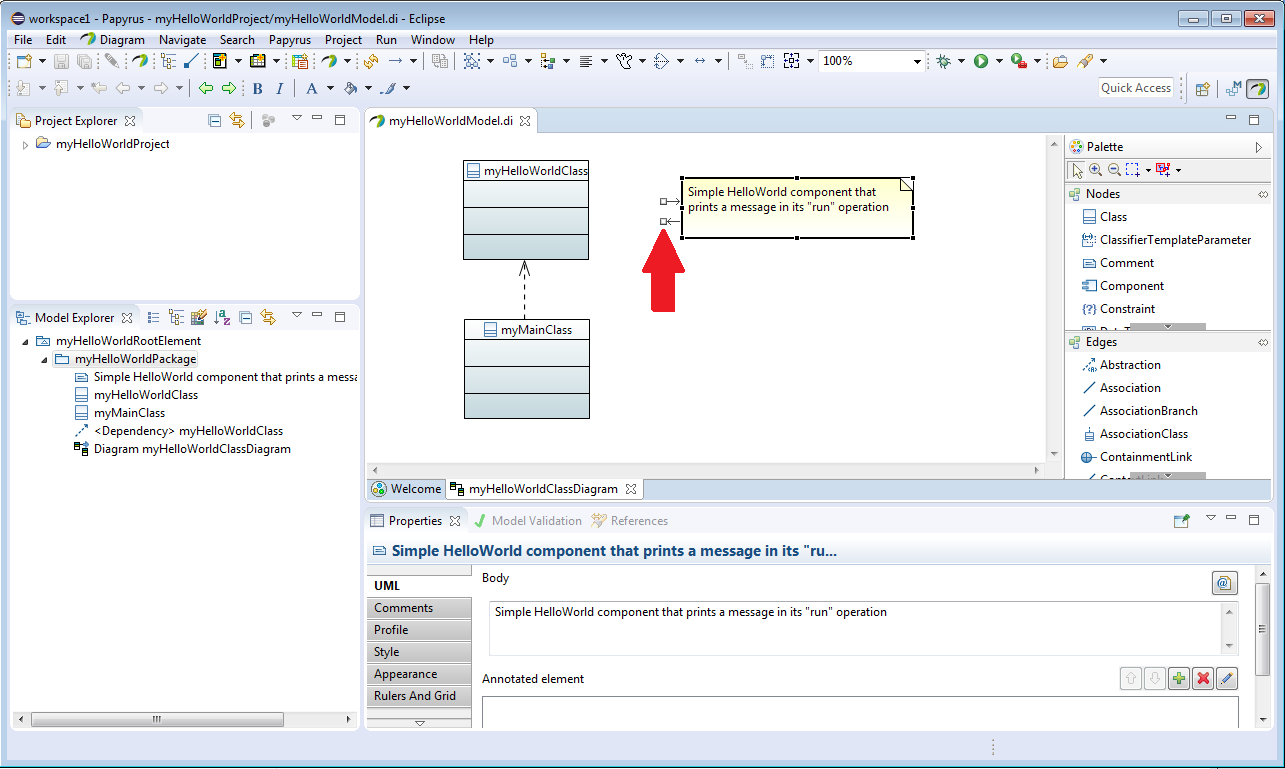Click the green Forward navigation arrow

click(x=229, y=88)
